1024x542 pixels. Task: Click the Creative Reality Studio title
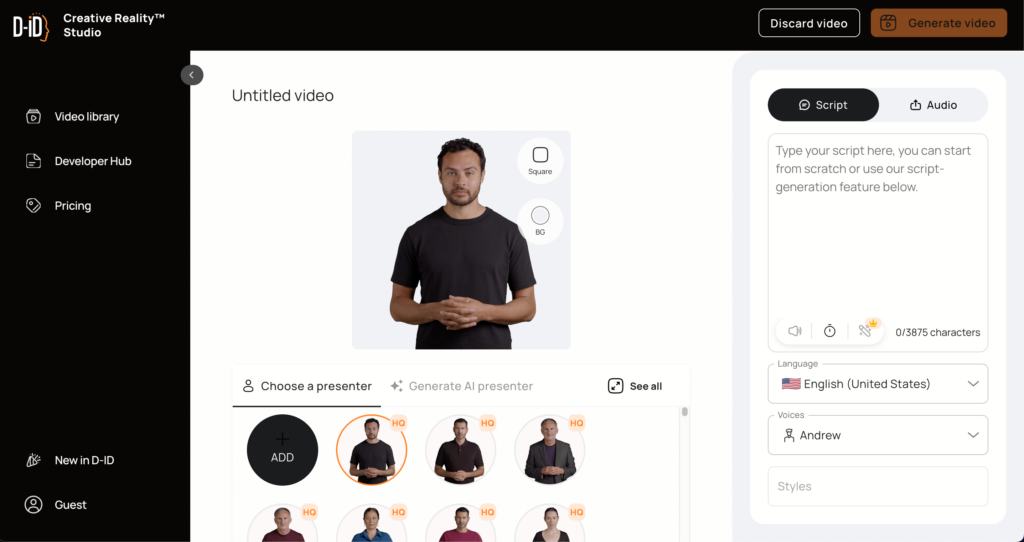(x=114, y=25)
